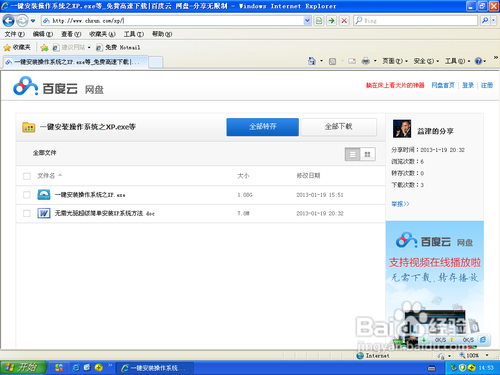Expand the address bar history dropdown
Screen dimensions: 500x375
click(x=307, y=21)
